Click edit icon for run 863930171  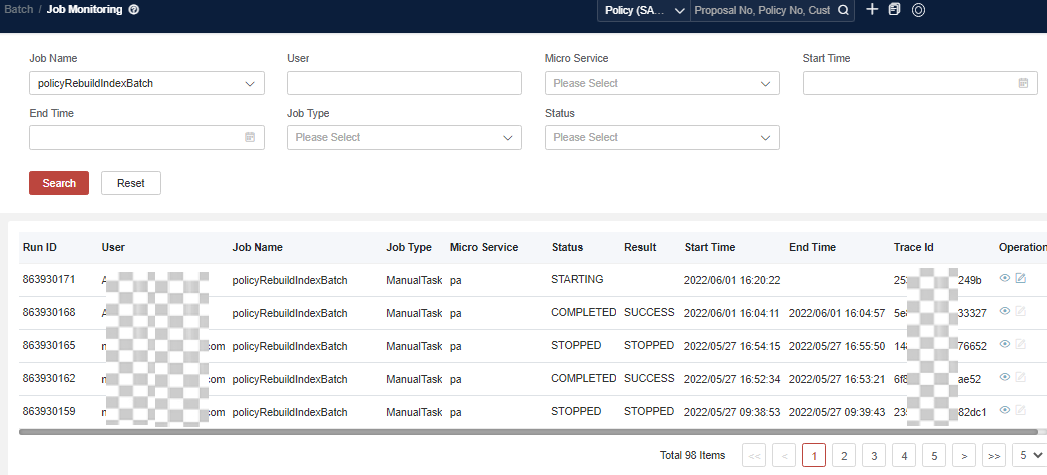[1021, 280]
